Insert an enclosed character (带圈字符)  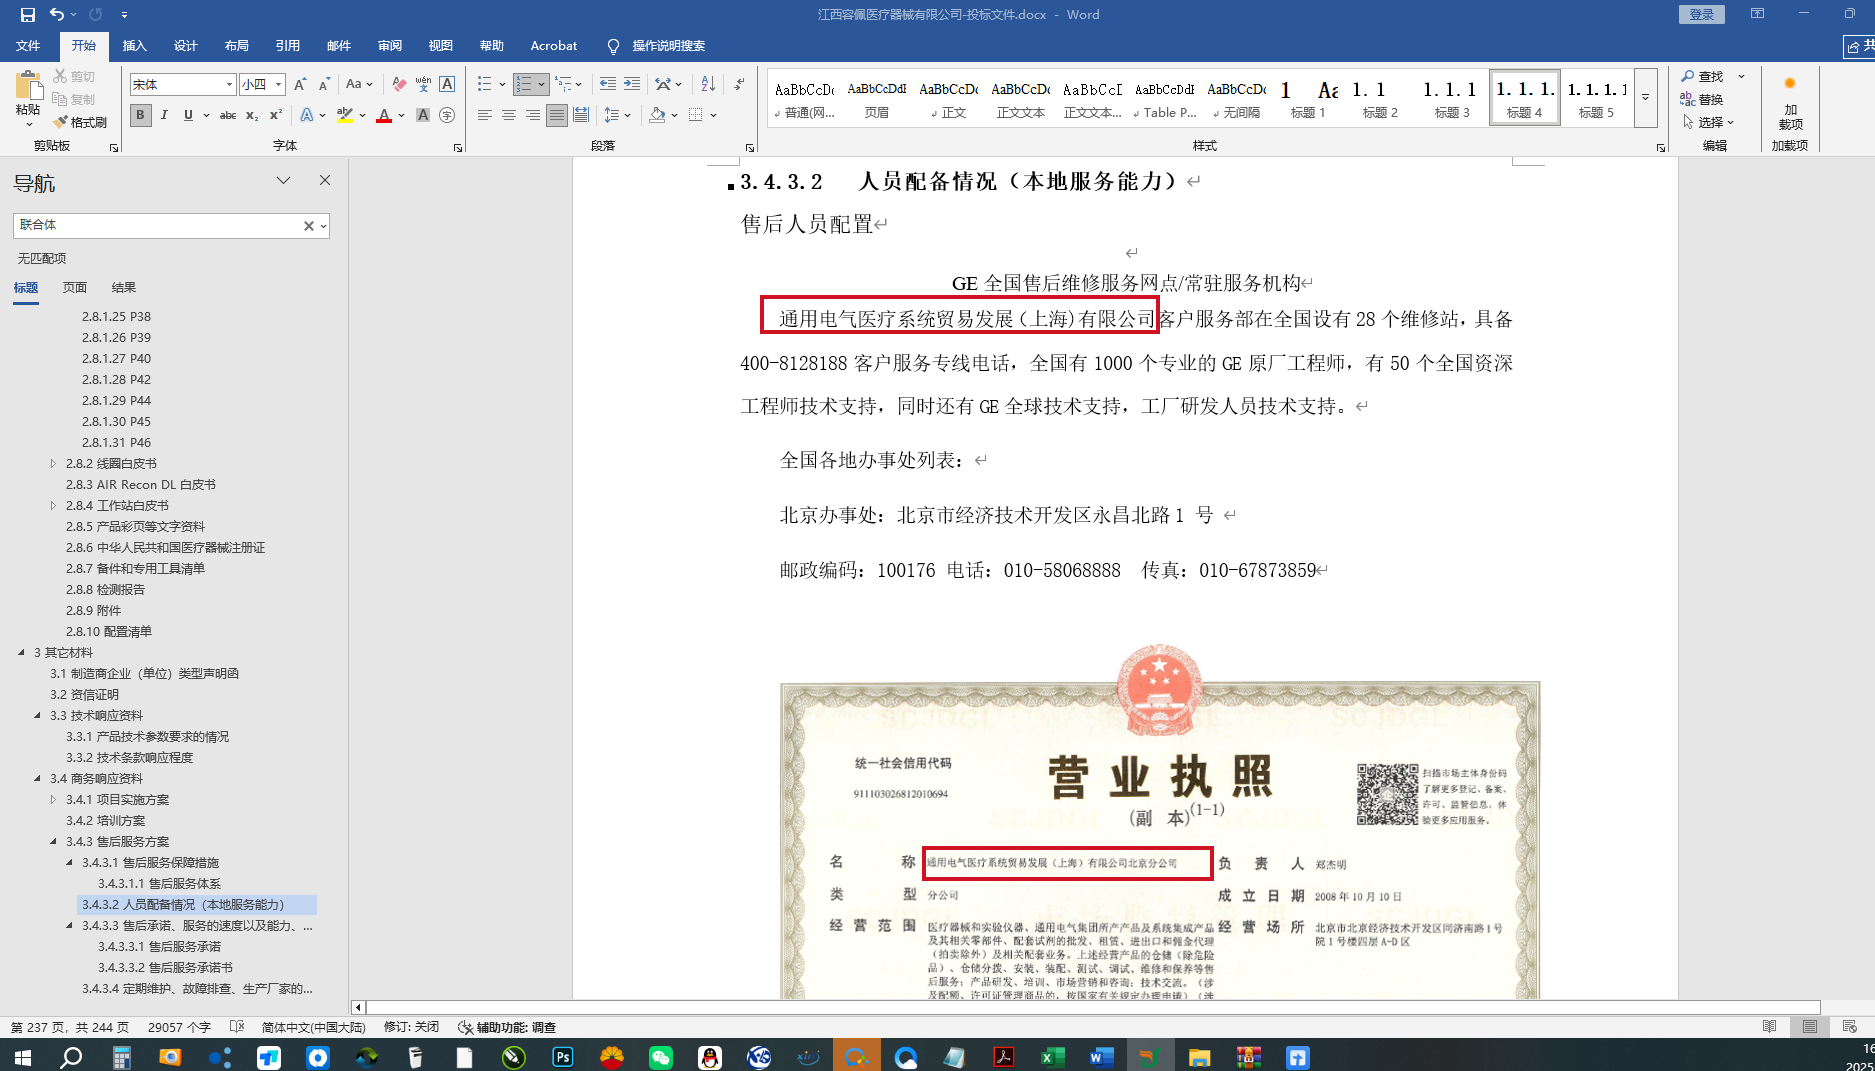(x=447, y=116)
